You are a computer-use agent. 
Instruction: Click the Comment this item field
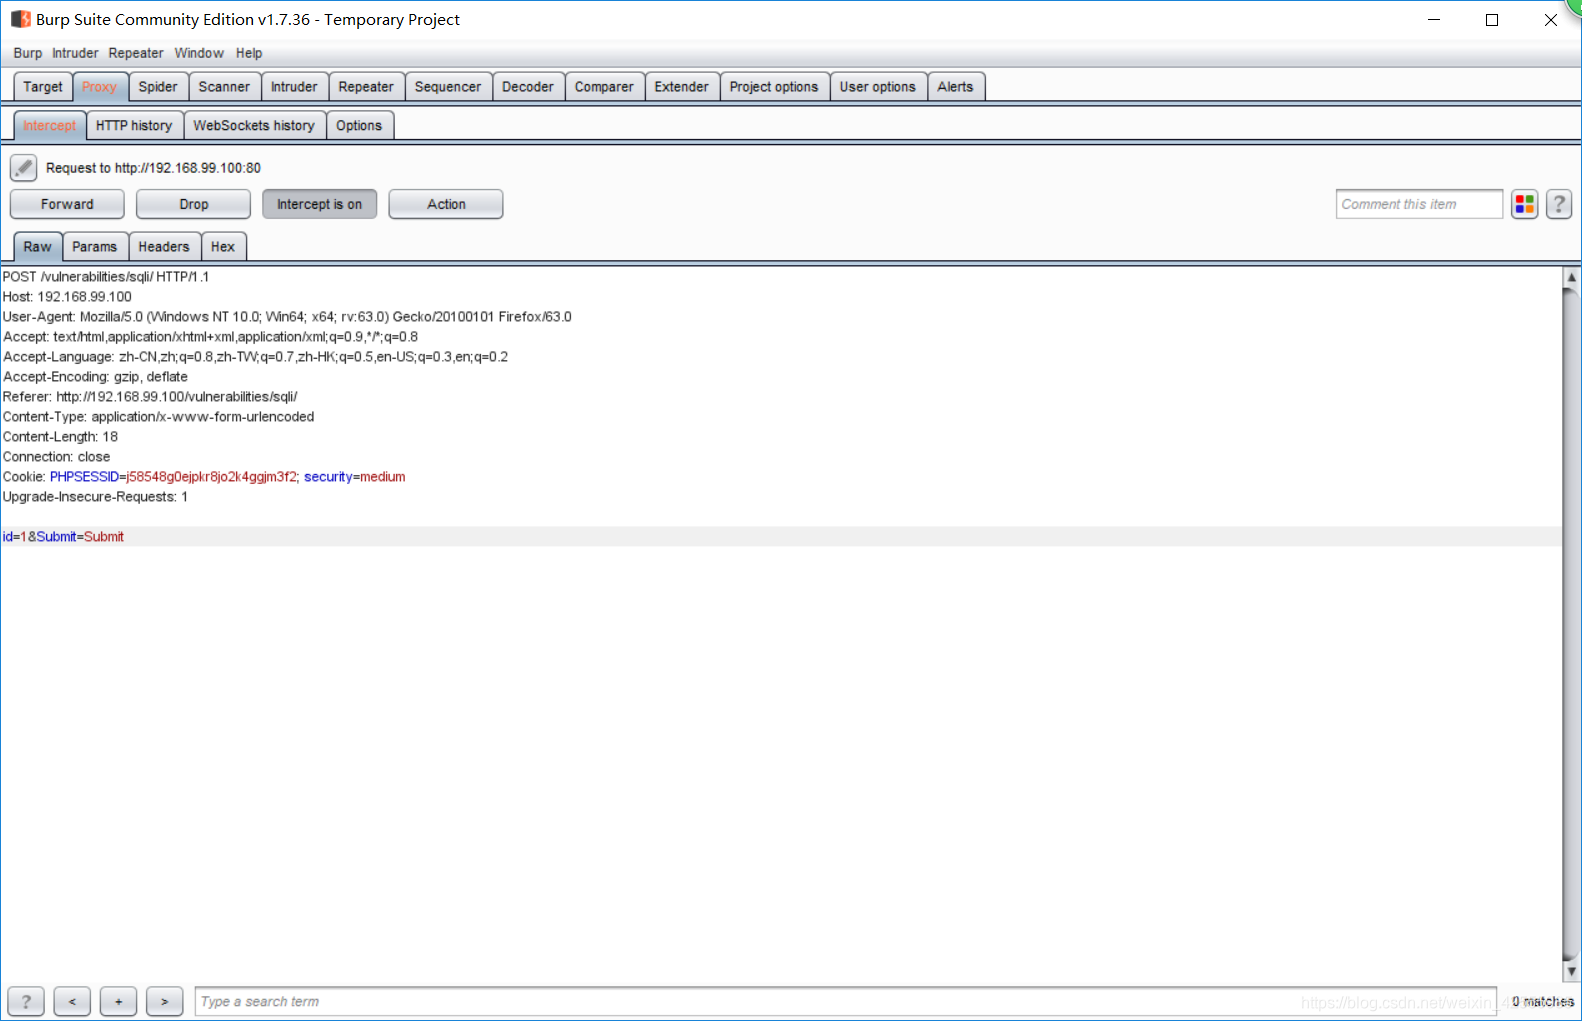pyautogui.click(x=1419, y=204)
